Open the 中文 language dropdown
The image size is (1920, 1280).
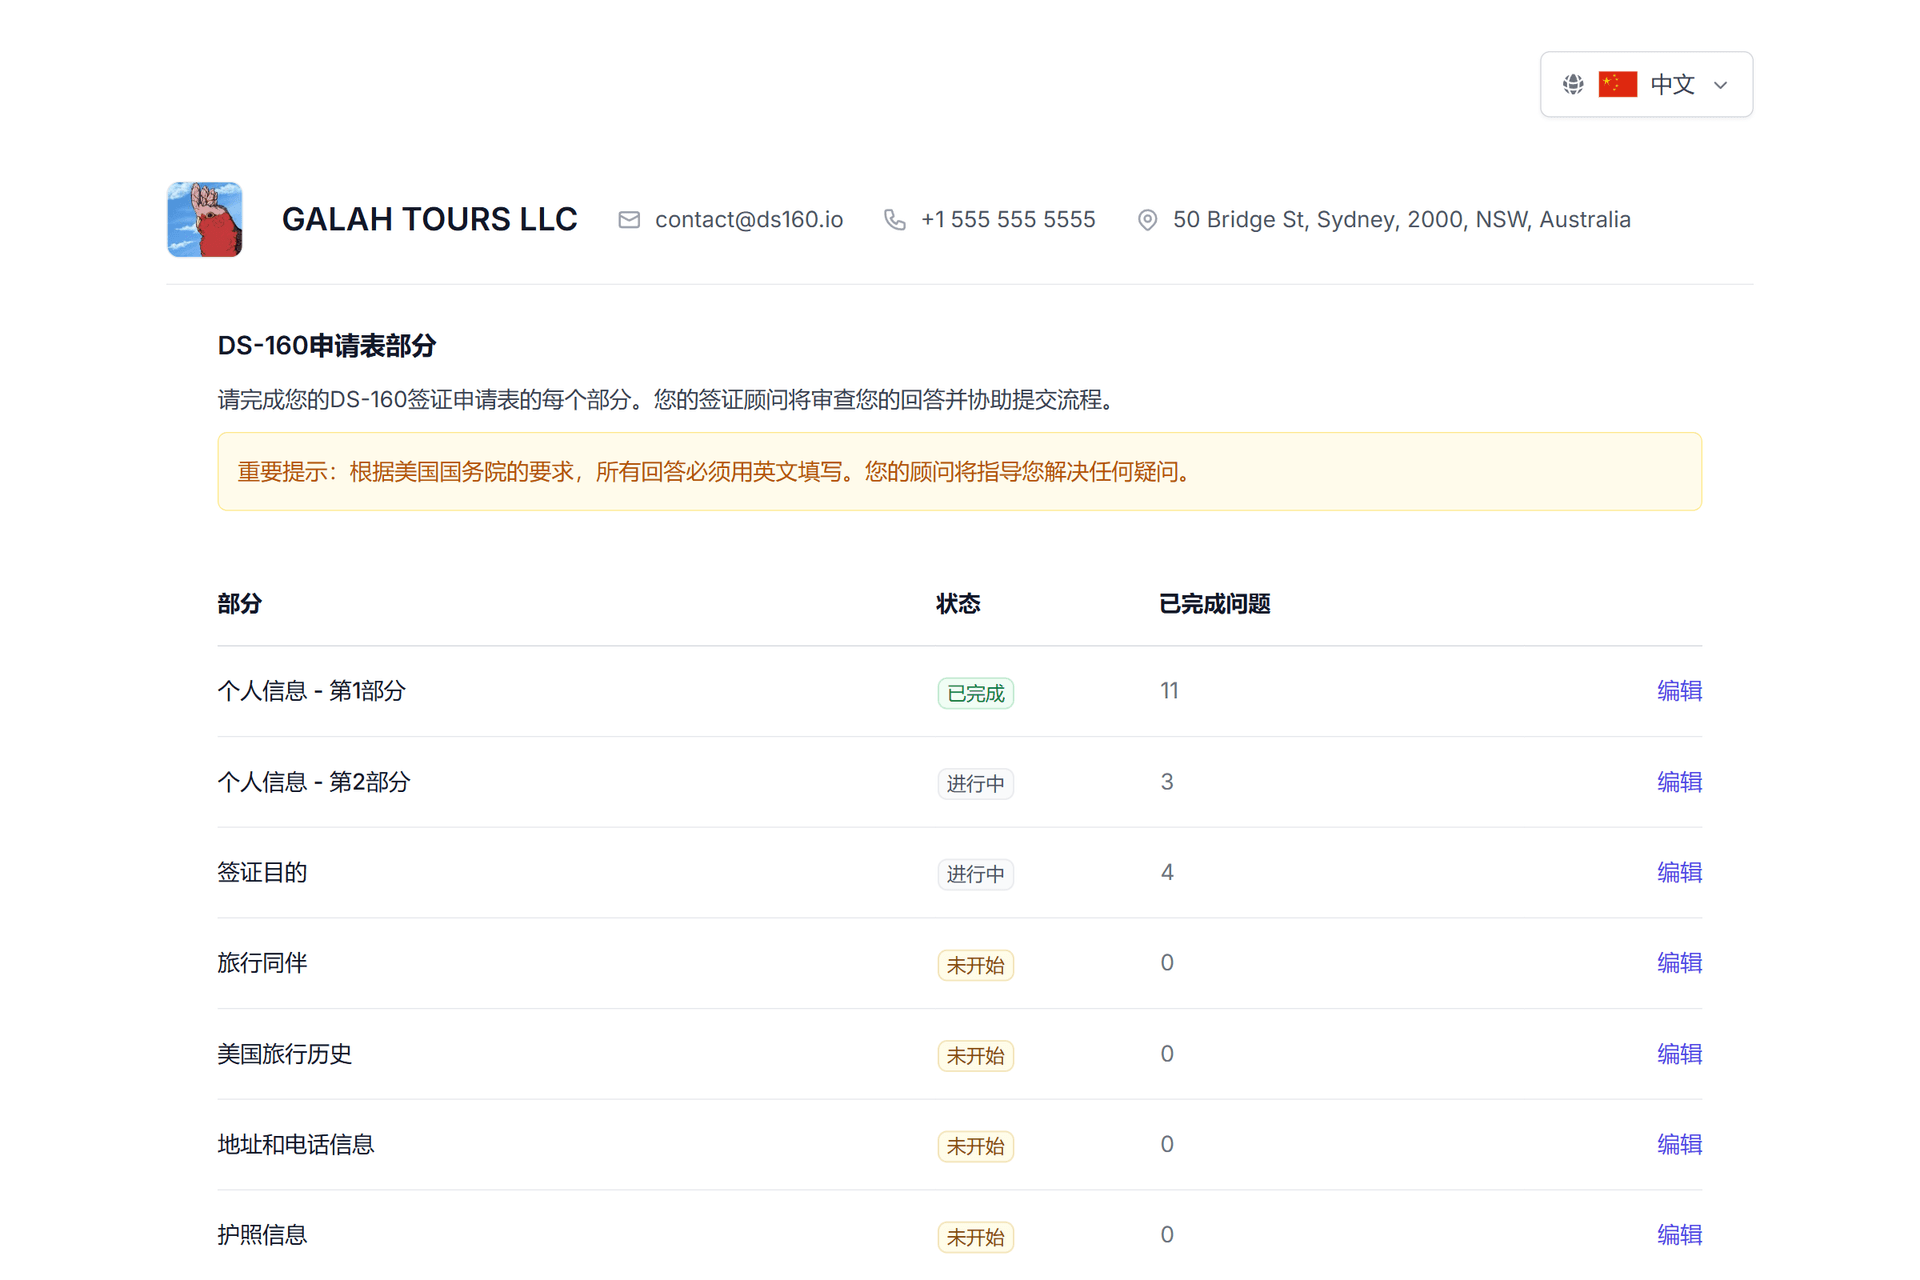click(1671, 84)
